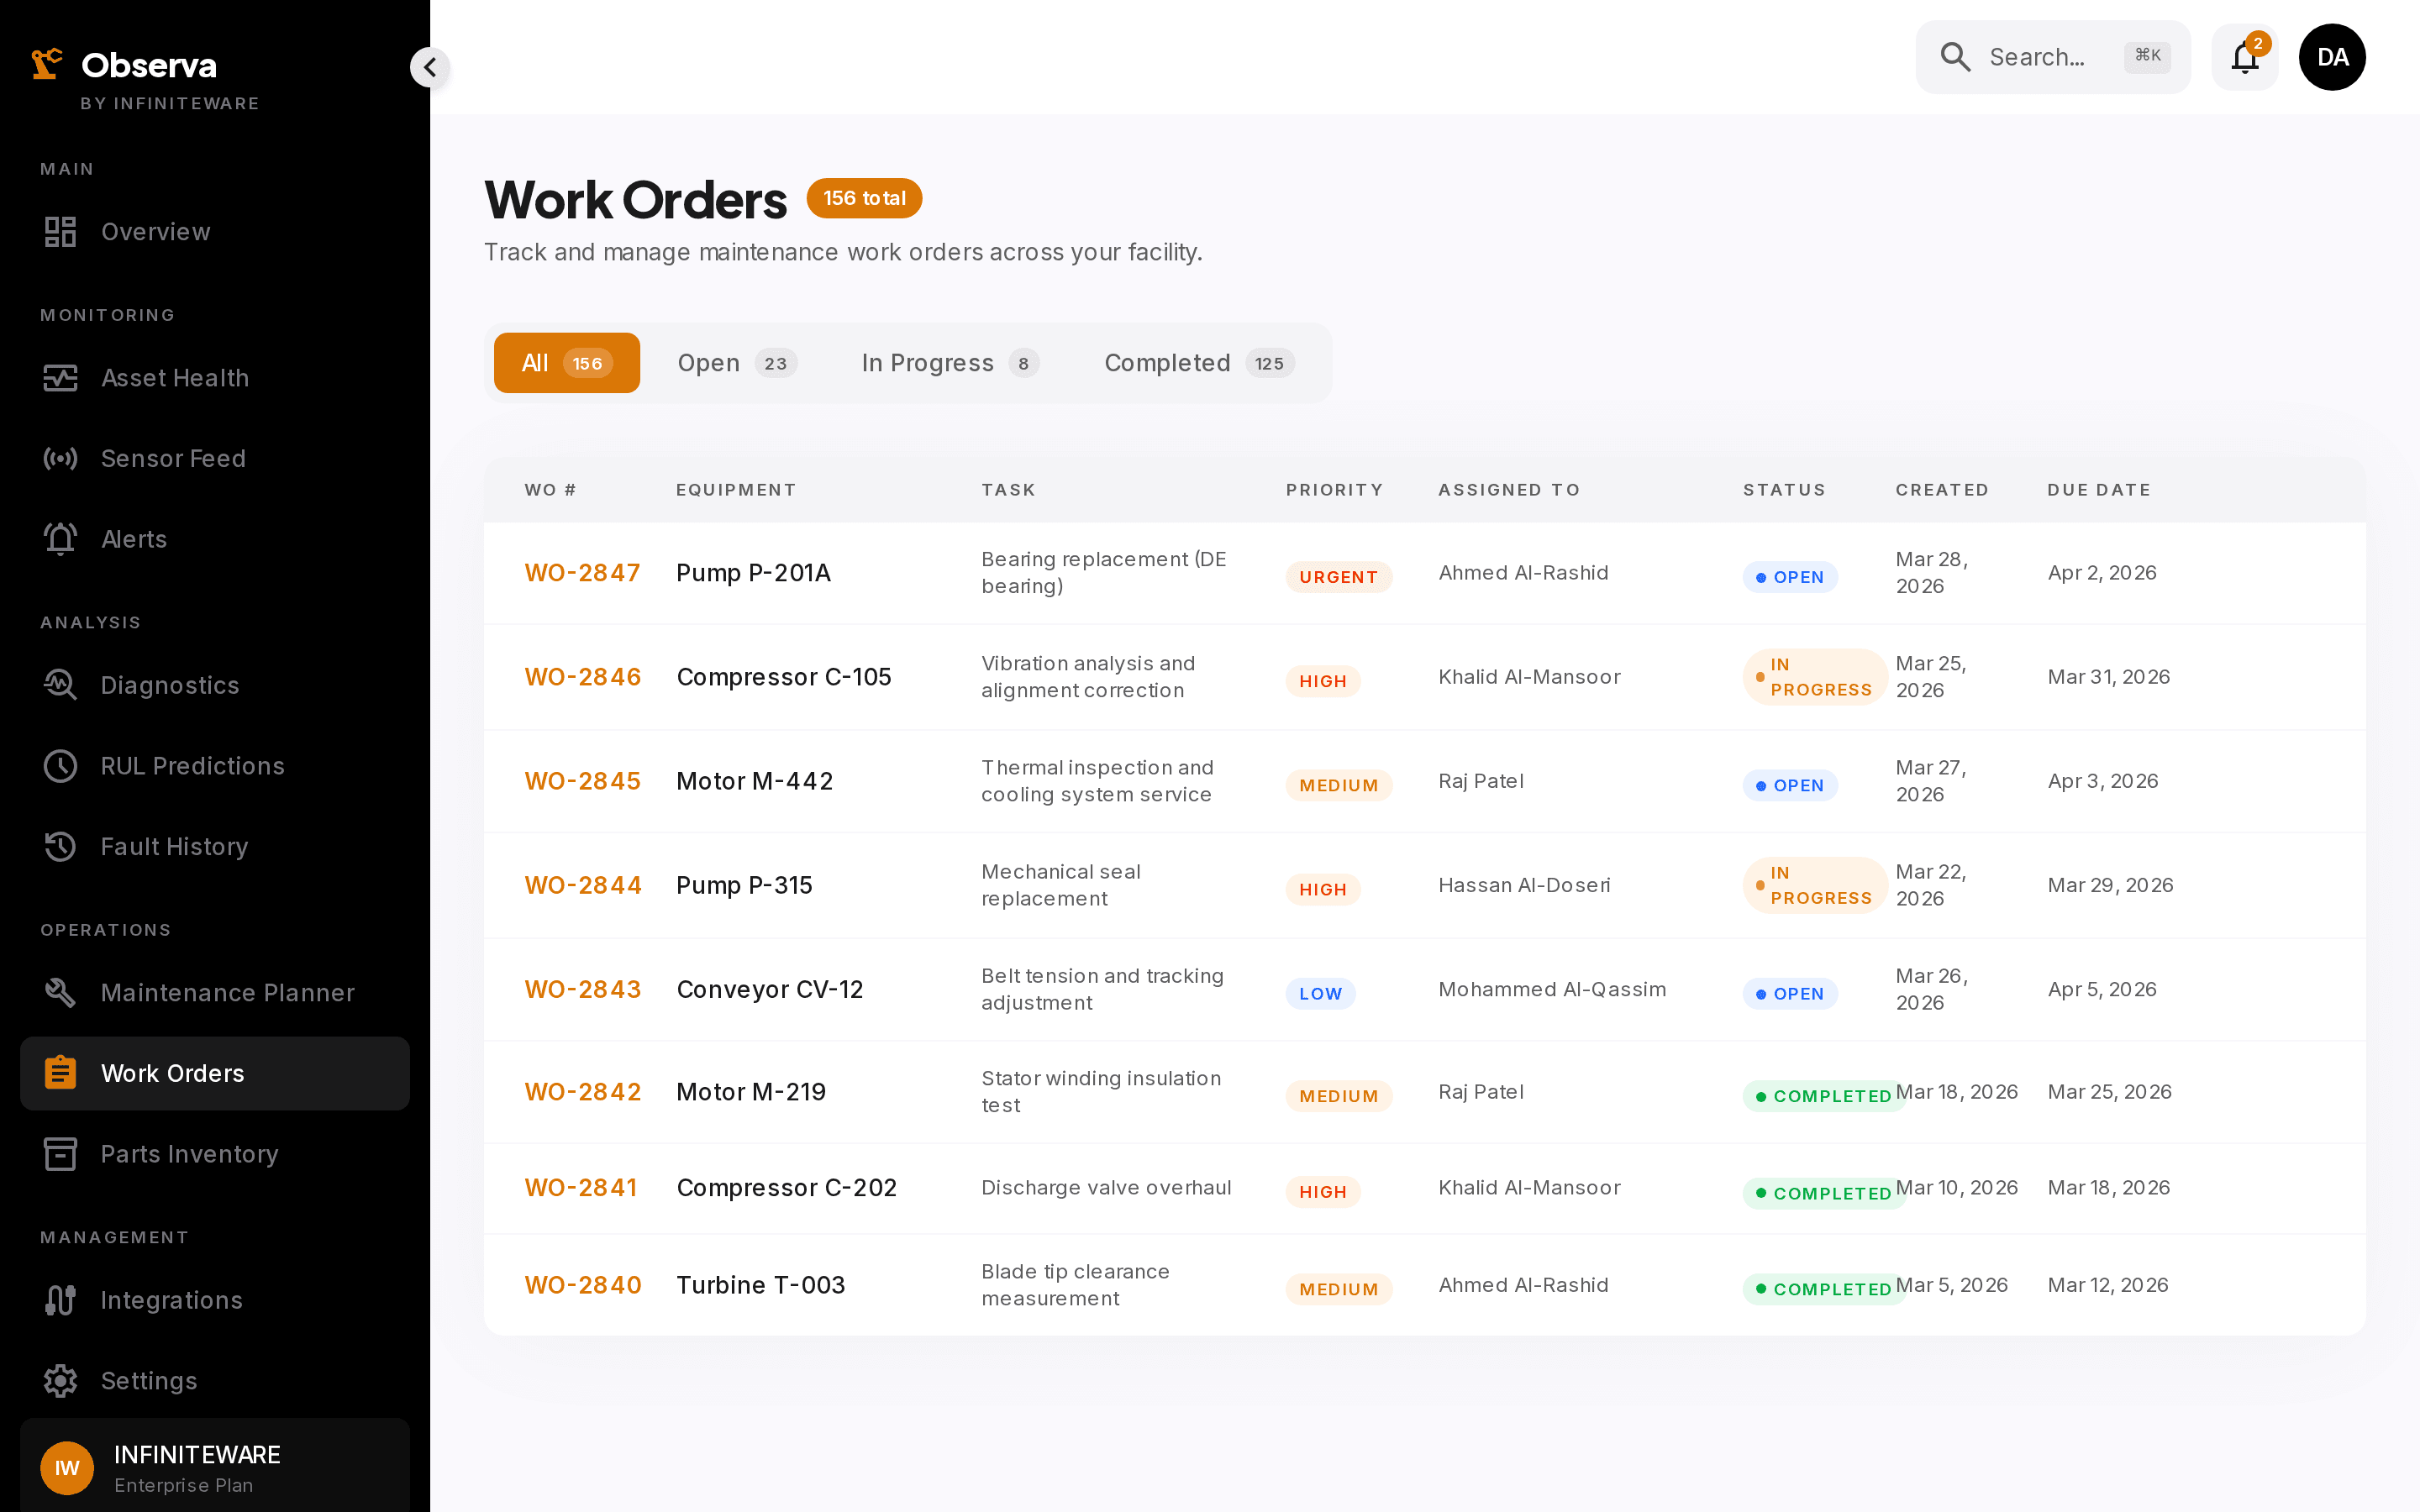The image size is (2420, 1512).
Task: Open the Overview dashboard icon
Action: coord(60,232)
